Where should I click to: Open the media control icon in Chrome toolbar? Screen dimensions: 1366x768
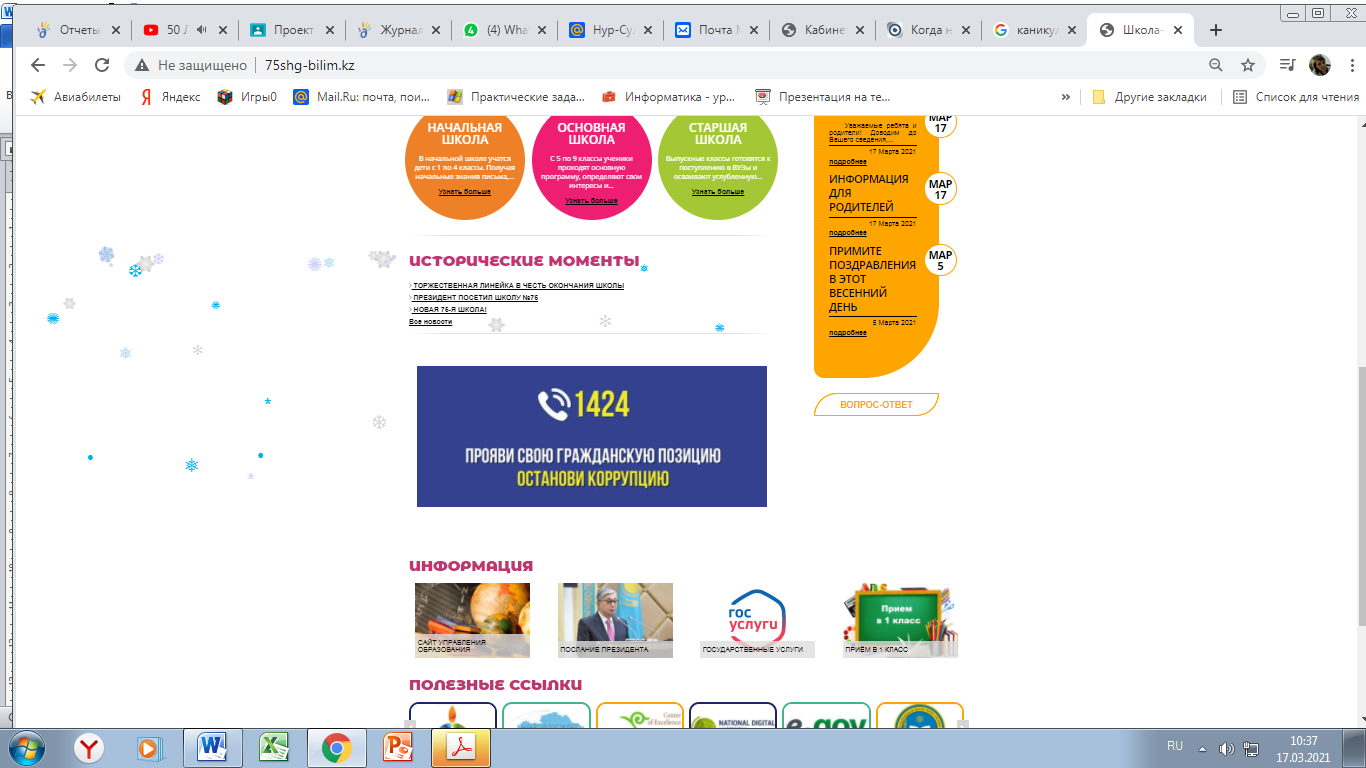tap(1288, 65)
